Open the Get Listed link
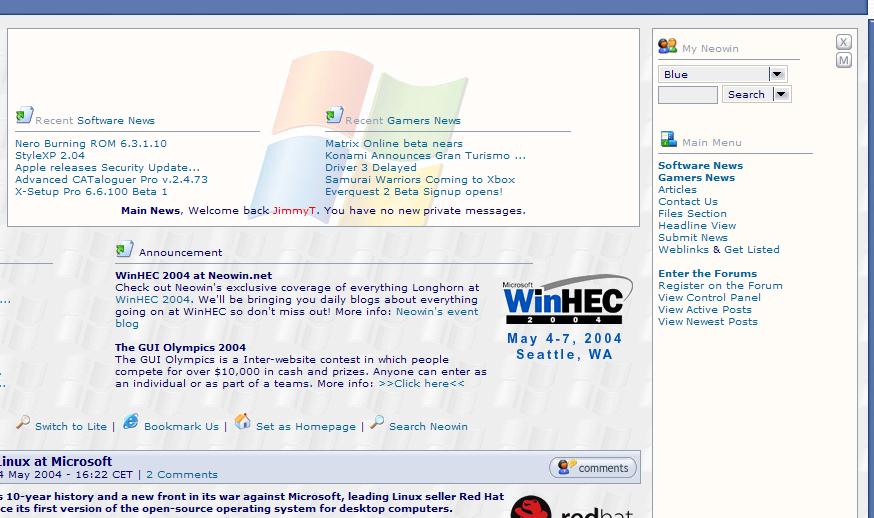Viewport: 874px width, 518px height. 751,249
